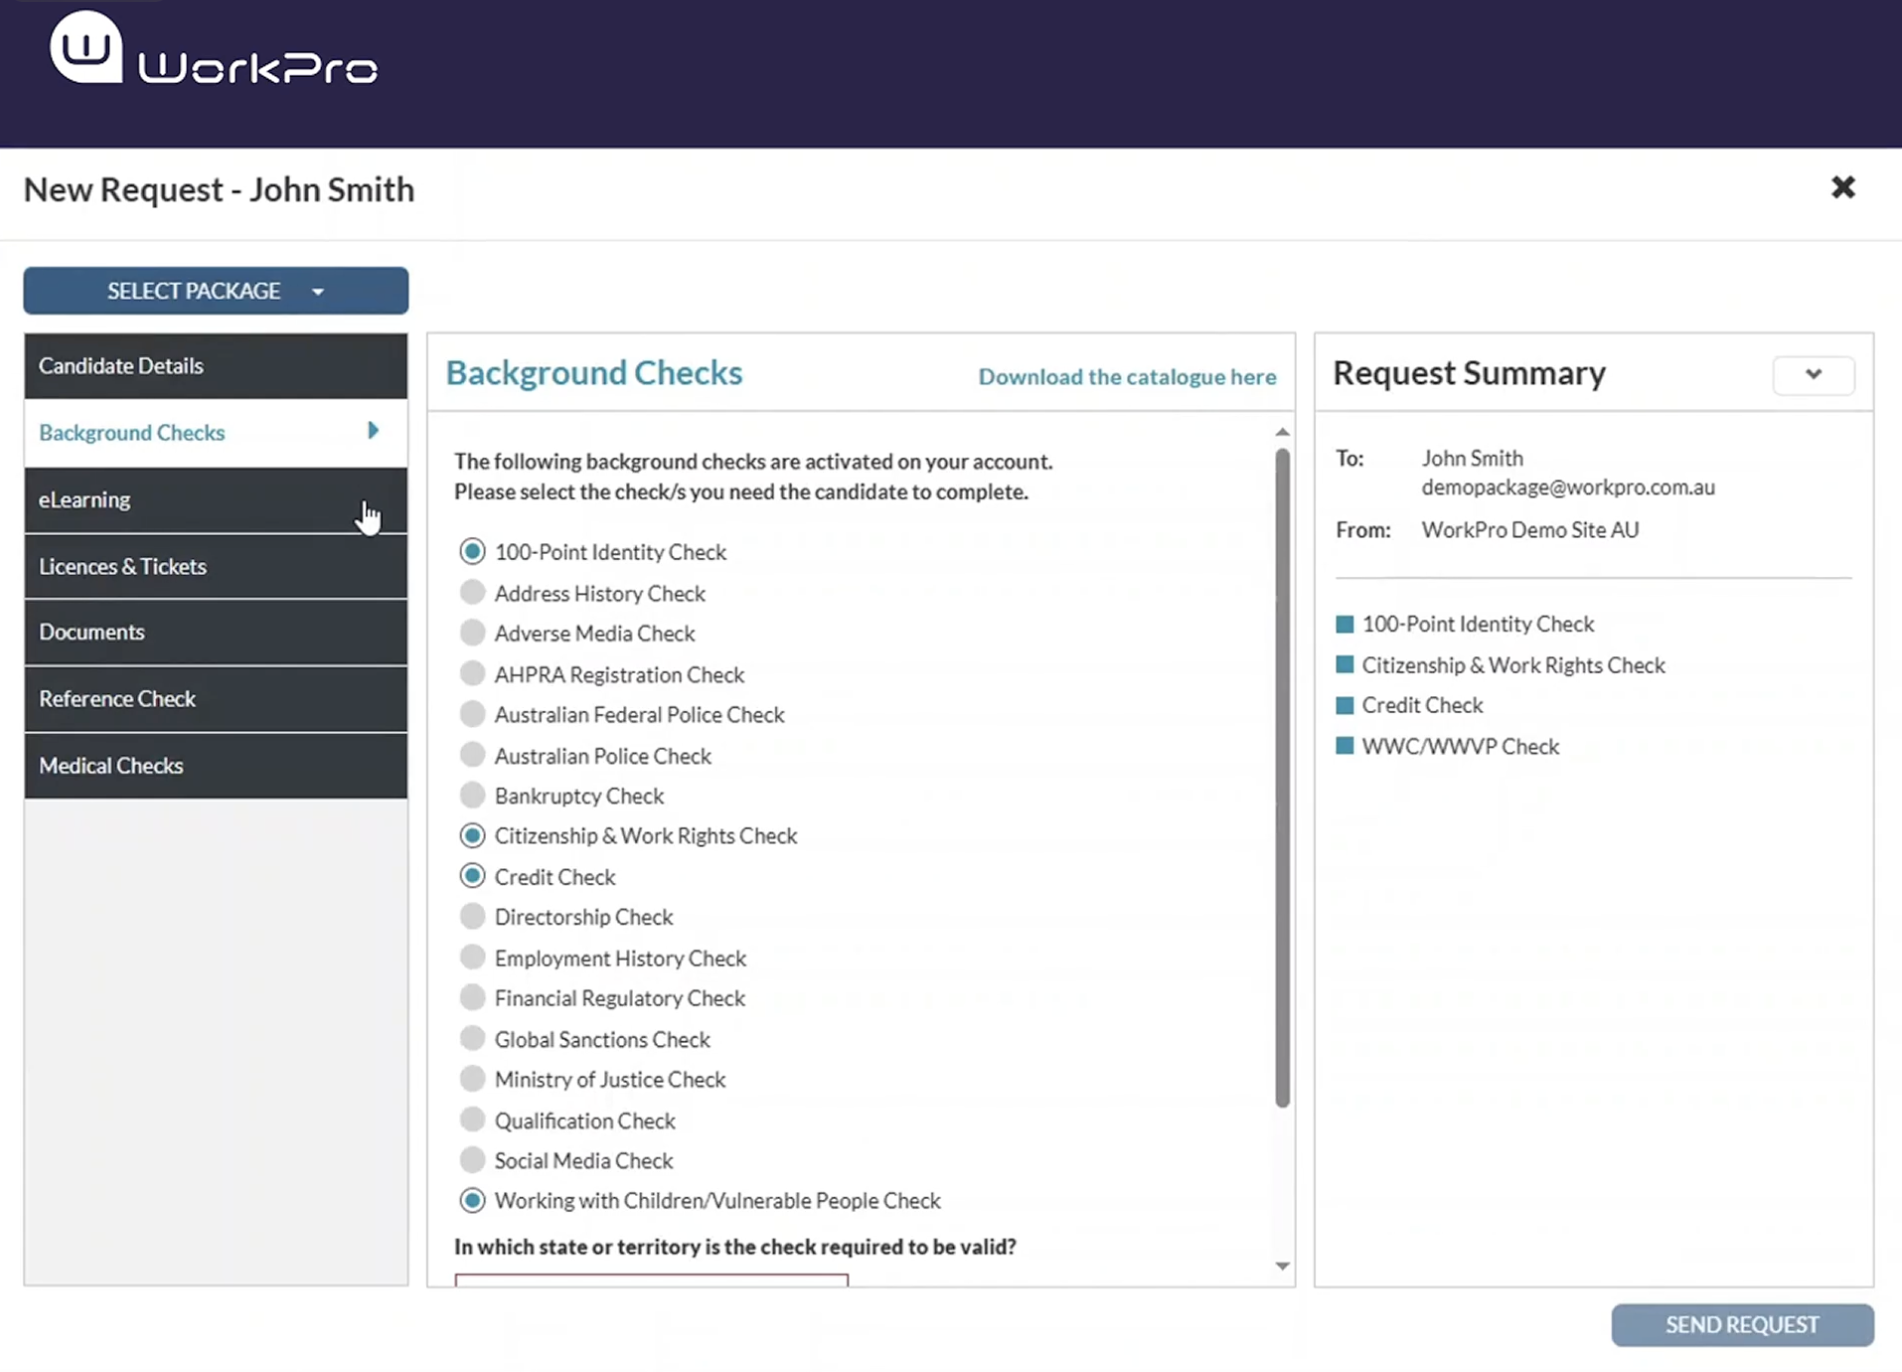Screen dimensions: 1902x1372
Task: Open Licences & Tickets section
Action: click(x=216, y=567)
